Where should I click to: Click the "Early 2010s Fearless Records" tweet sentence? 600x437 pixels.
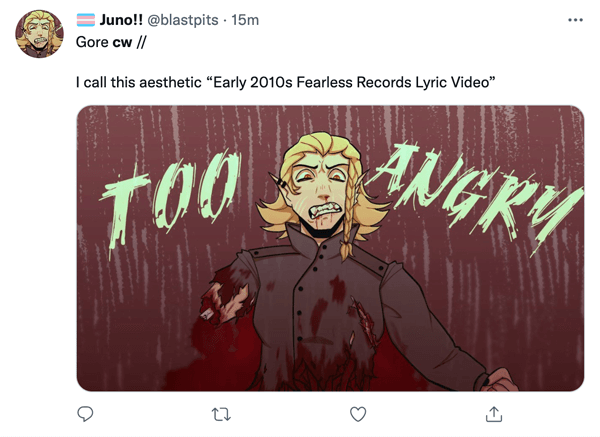tap(285, 82)
